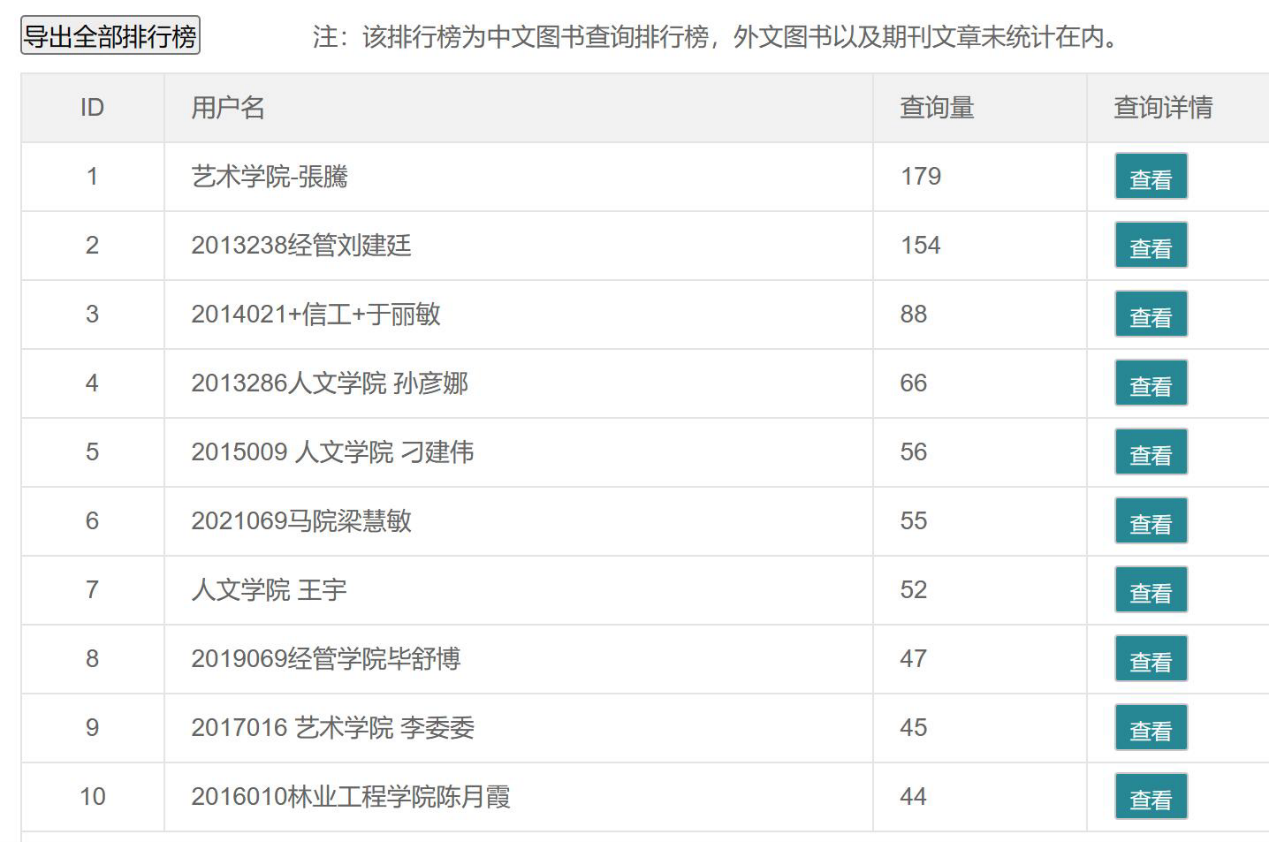Select the ID column header

point(92,108)
